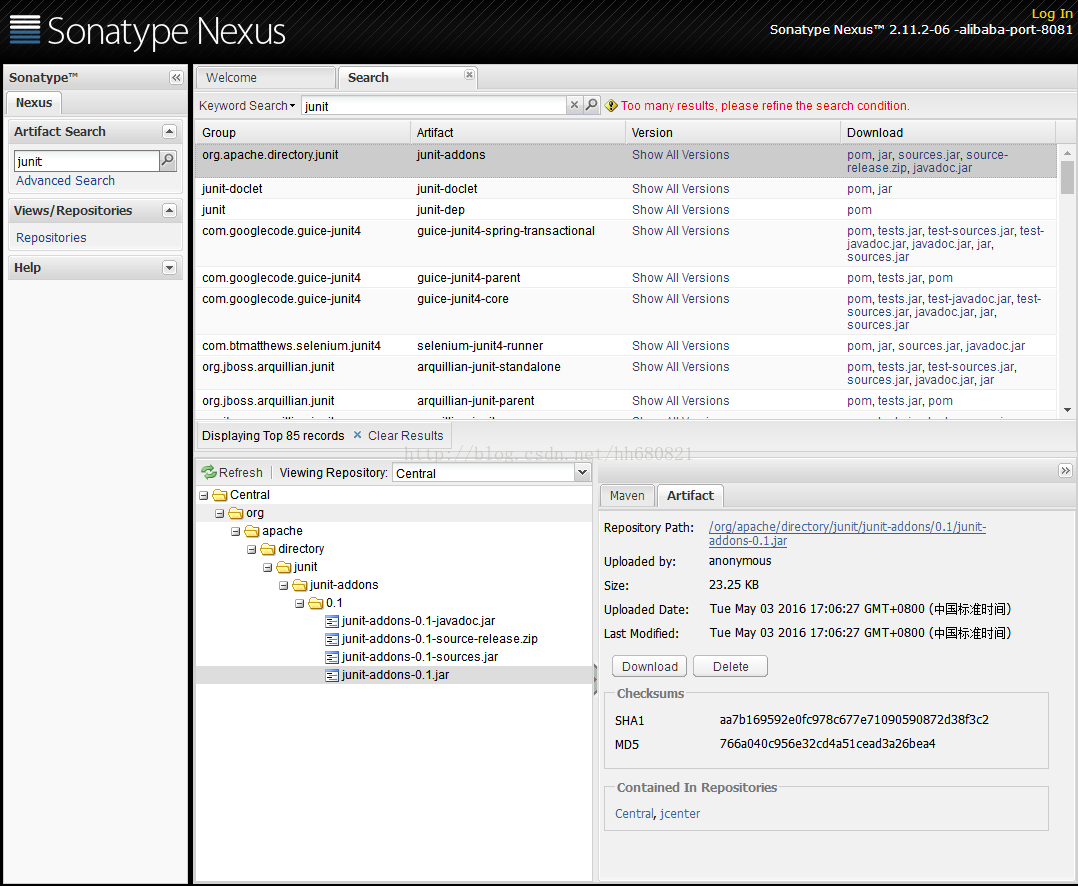The image size is (1078, 886).
Task: Clear the keyword search field with the X icon
Action: pyautogui.click(x=574, y=105)
